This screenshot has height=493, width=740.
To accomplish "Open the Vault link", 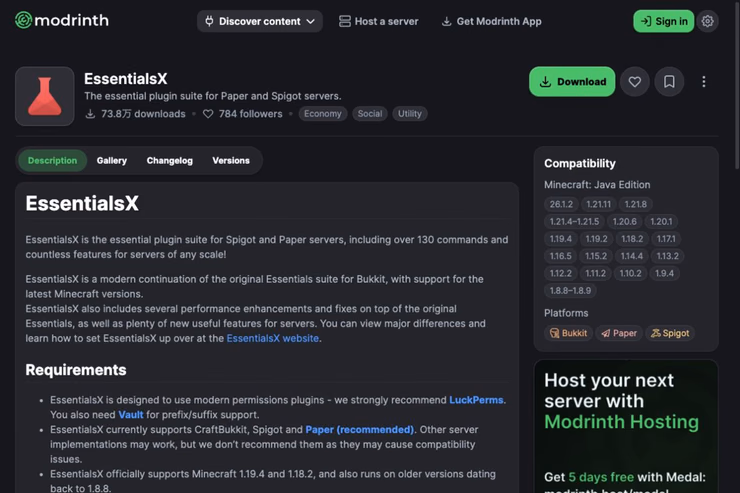I will [131, 415].
